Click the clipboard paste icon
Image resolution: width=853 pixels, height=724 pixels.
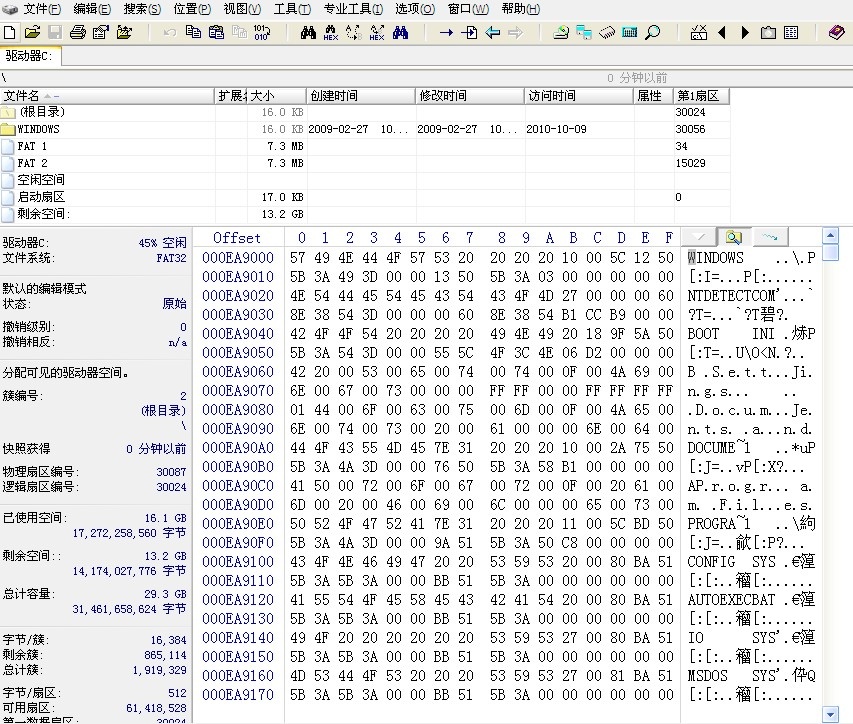click(x=216, y=33)
